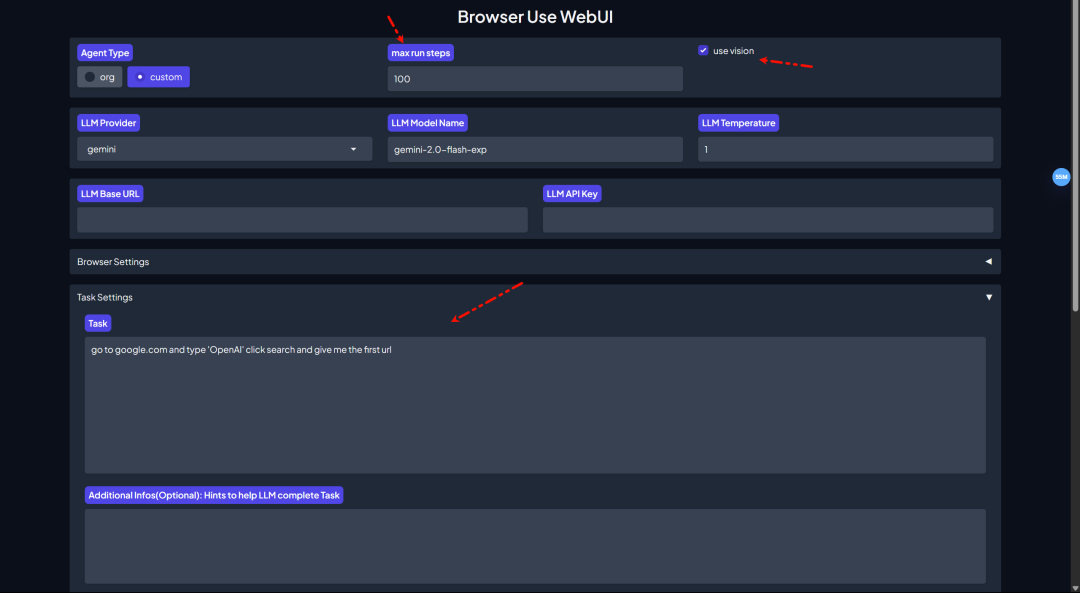1080x593 pixels.
Task: Click inside the Task text area
Action: click(x=535, y=405)
